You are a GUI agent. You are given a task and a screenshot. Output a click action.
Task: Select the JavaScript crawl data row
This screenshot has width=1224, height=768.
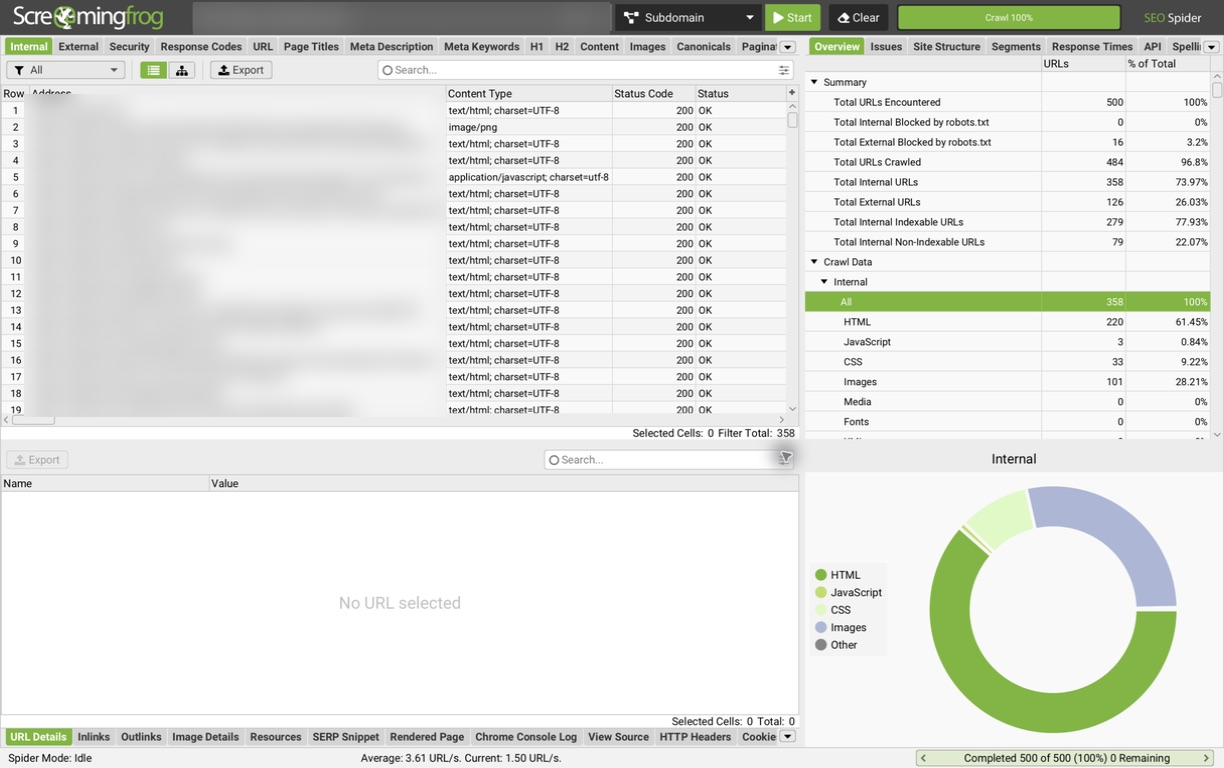pos(1007,342)
